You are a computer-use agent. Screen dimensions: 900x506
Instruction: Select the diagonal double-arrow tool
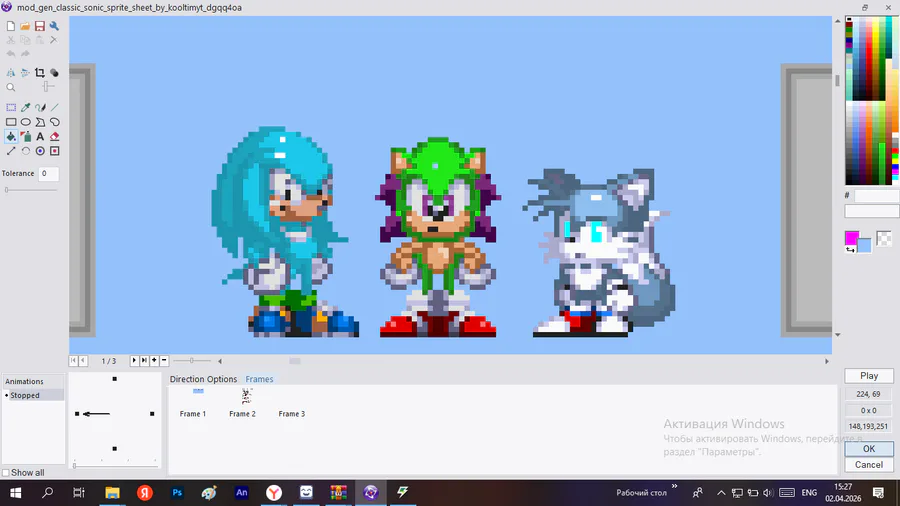pos(11,151)
